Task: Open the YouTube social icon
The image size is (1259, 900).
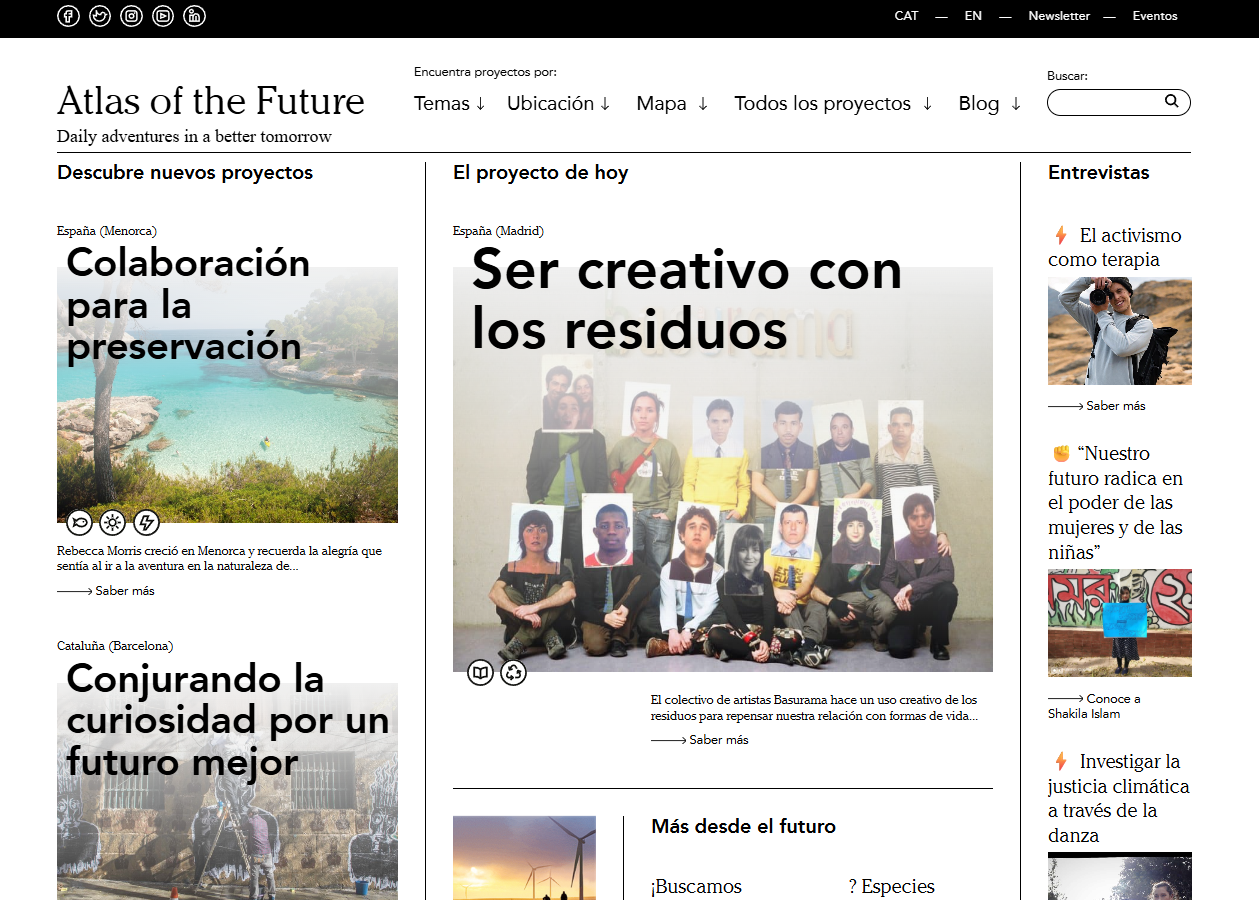Action: (x=163, y=16)
